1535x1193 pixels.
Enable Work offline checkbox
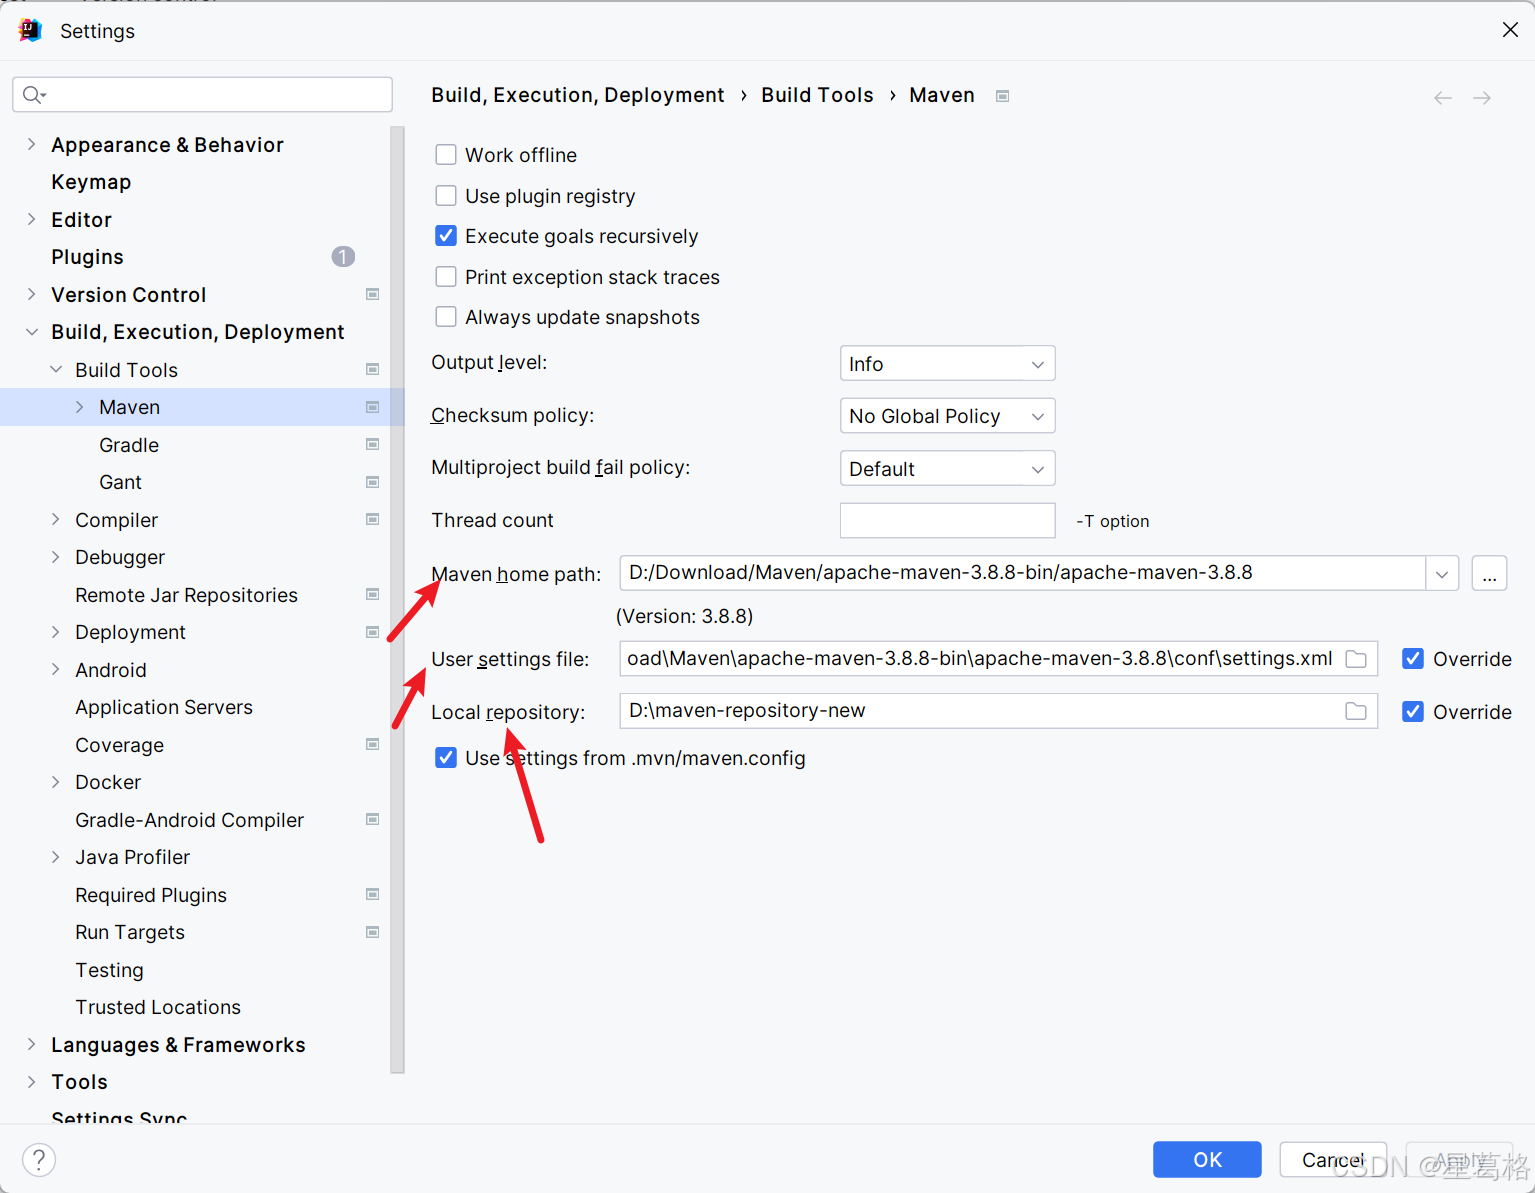click(x=446, y=155)
